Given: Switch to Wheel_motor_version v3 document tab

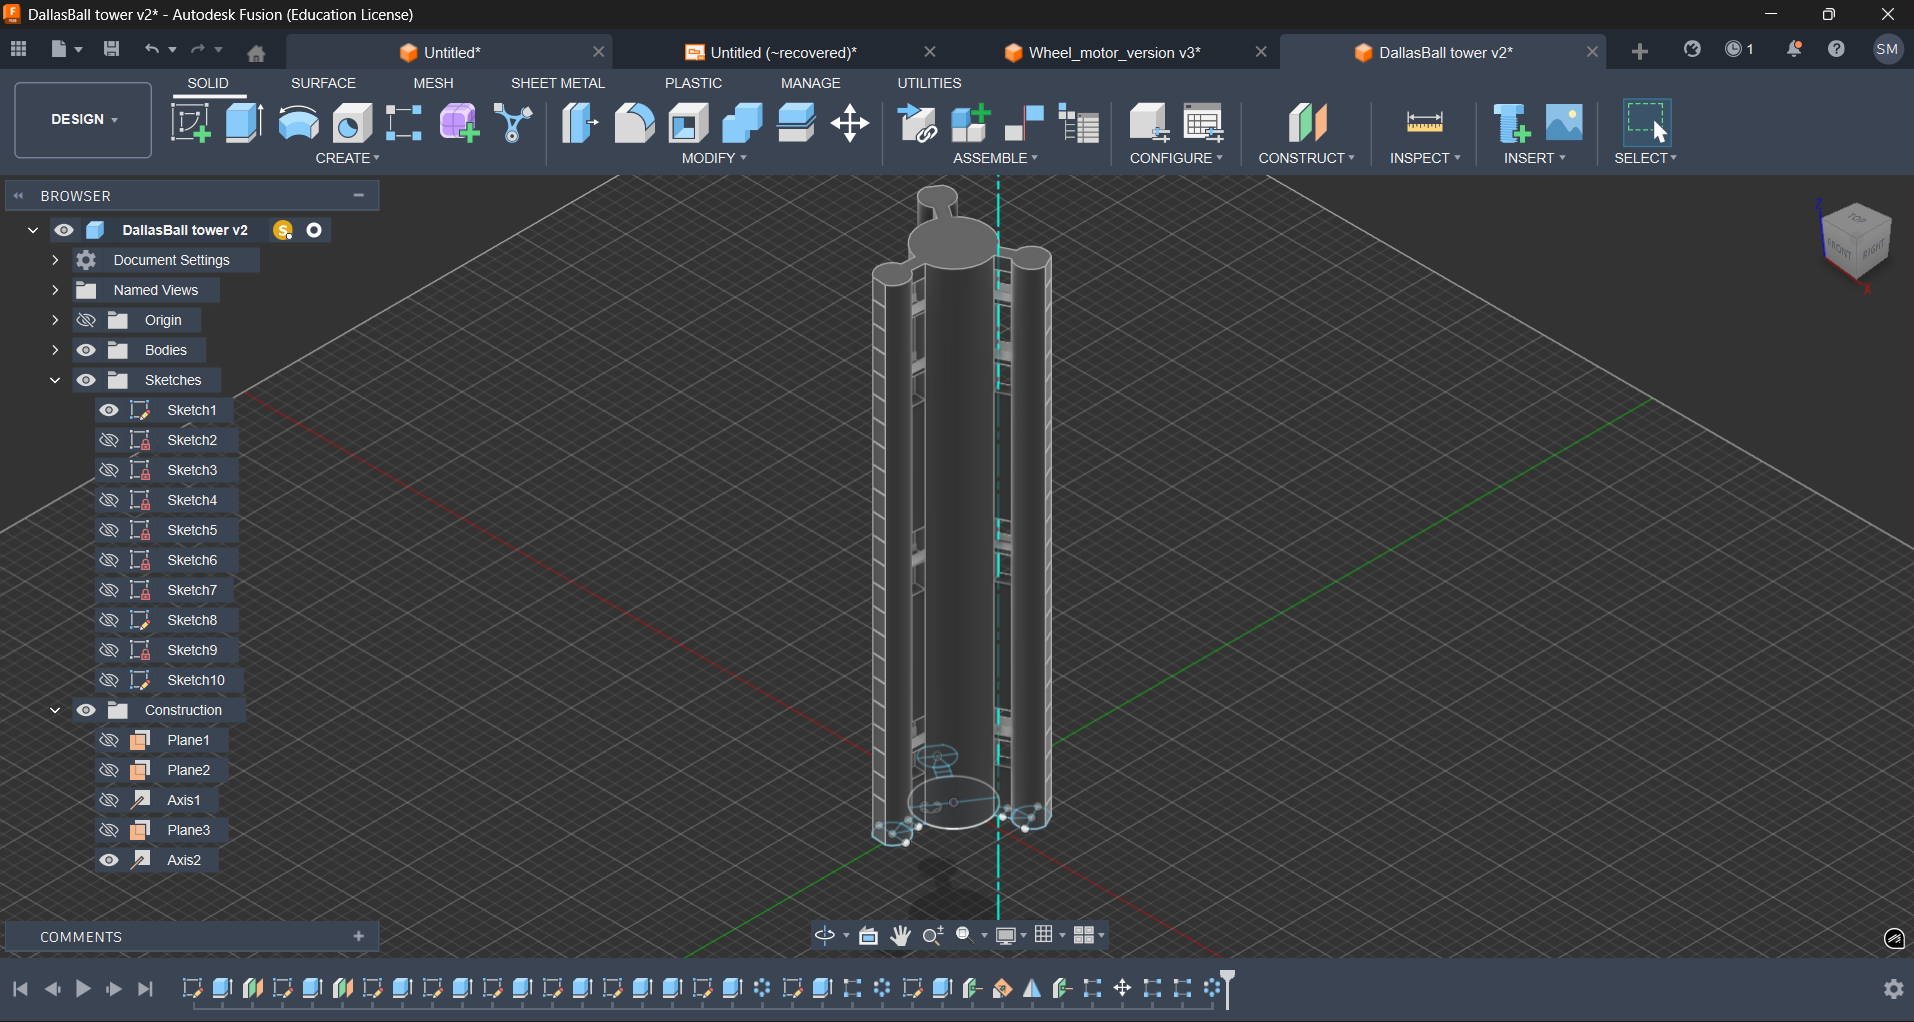Looking at the screenshot, I should [1114, 52].
